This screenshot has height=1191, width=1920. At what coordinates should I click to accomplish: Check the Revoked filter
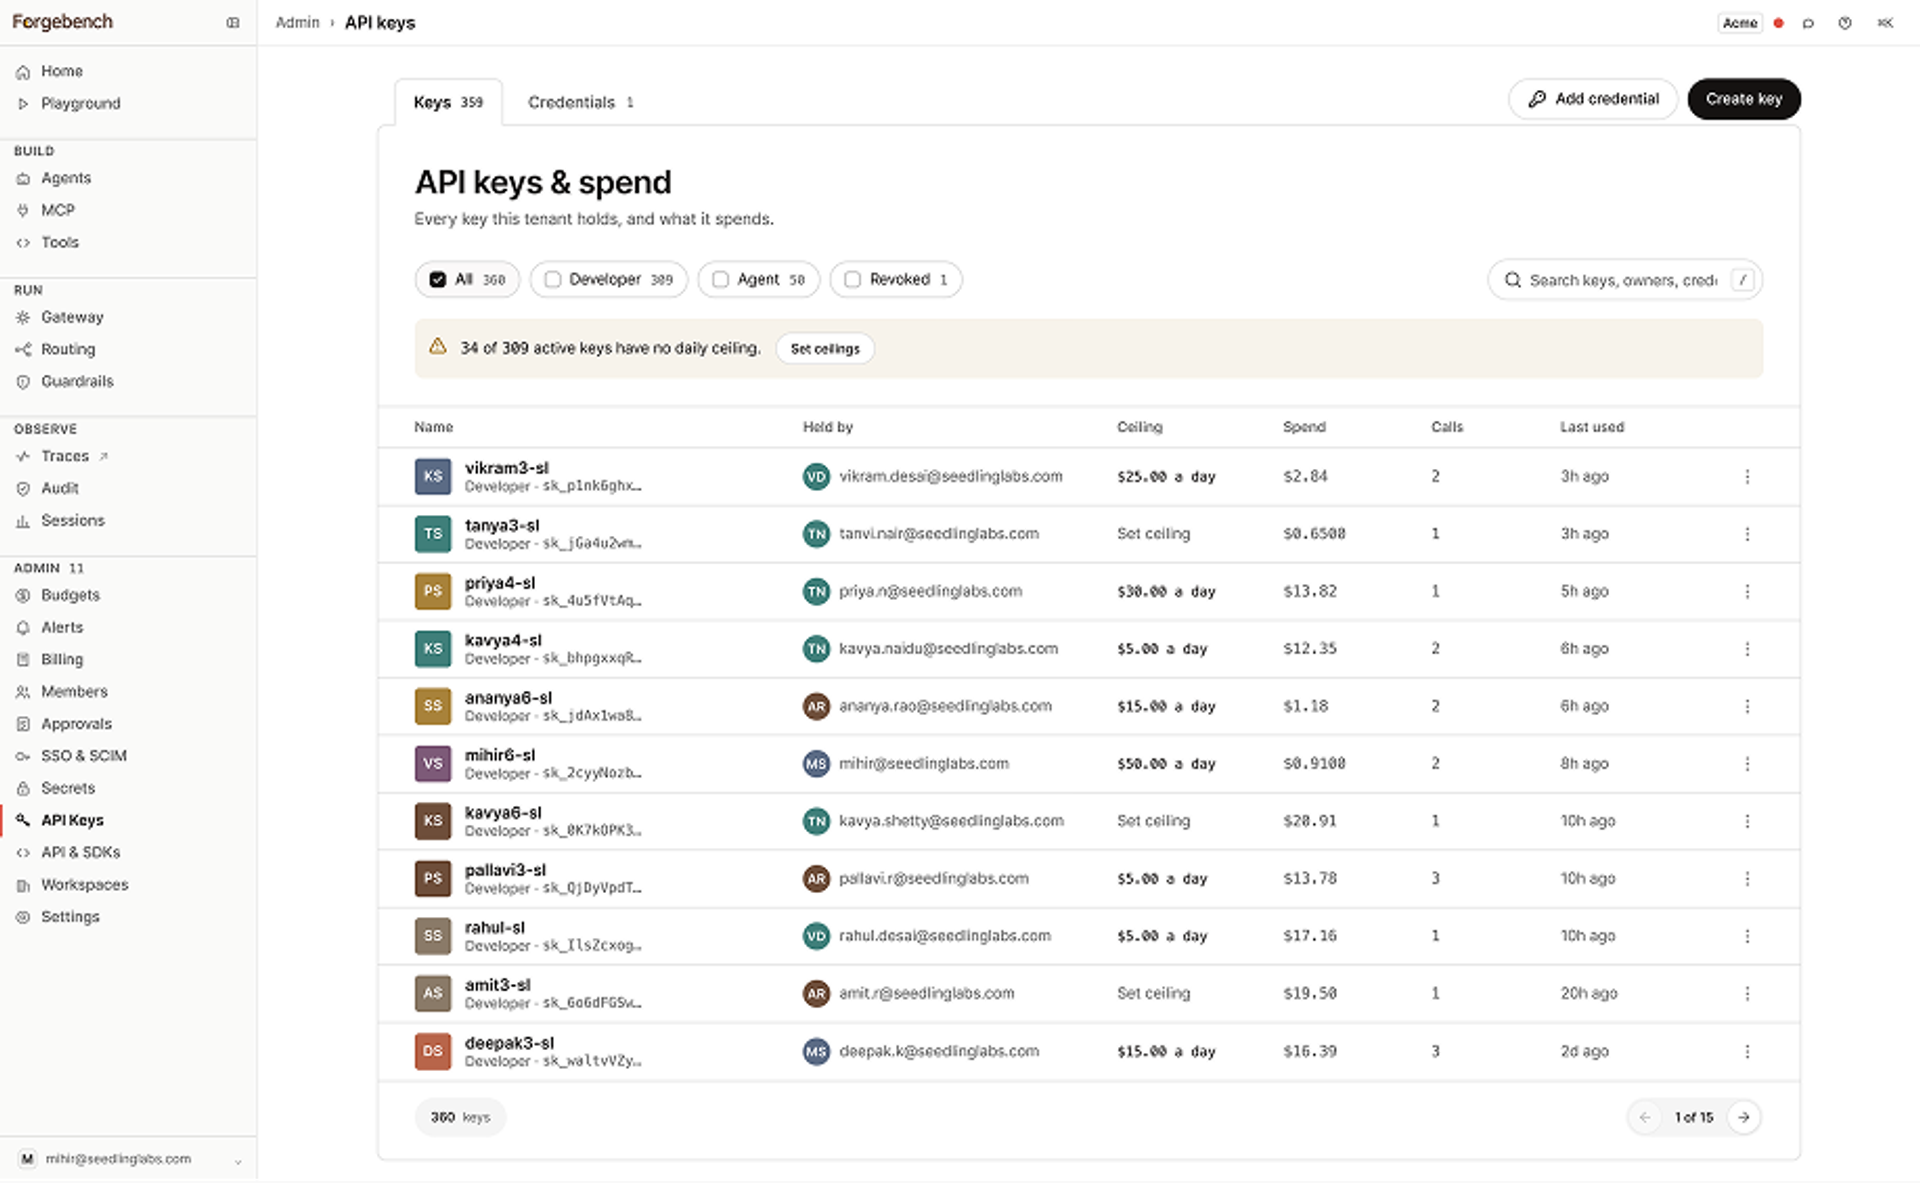(853, 280)
